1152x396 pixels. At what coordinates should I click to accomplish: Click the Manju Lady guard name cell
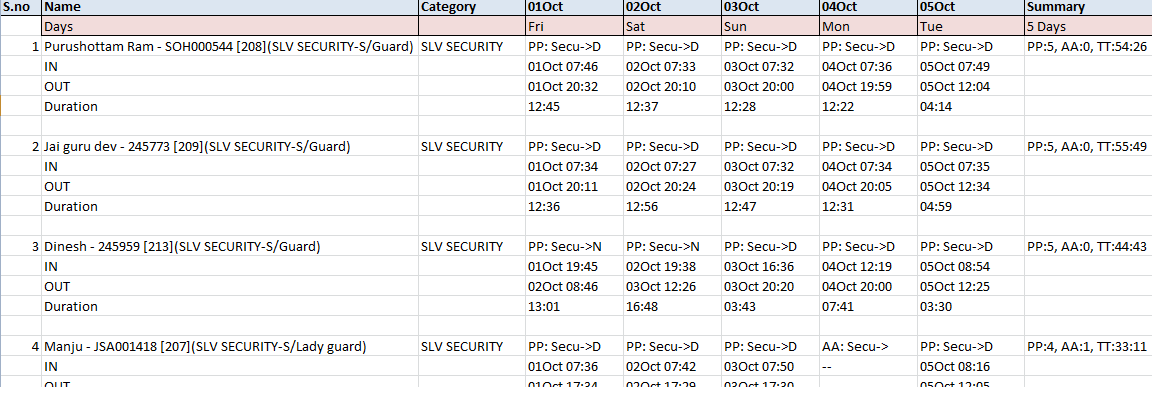(x=230, y=346)
